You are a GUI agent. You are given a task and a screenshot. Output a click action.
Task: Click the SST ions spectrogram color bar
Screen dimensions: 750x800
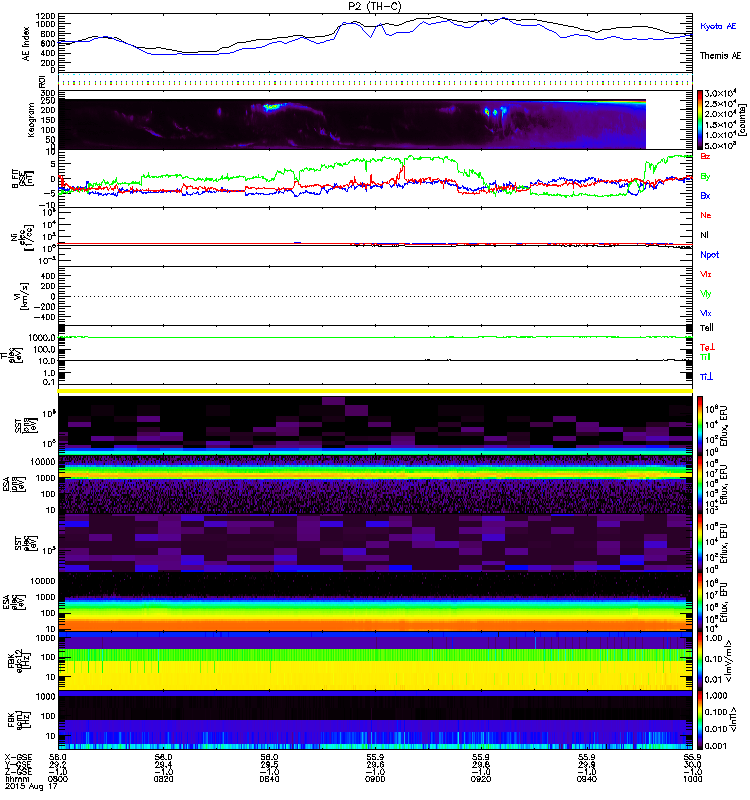click(x=700, y=426)
